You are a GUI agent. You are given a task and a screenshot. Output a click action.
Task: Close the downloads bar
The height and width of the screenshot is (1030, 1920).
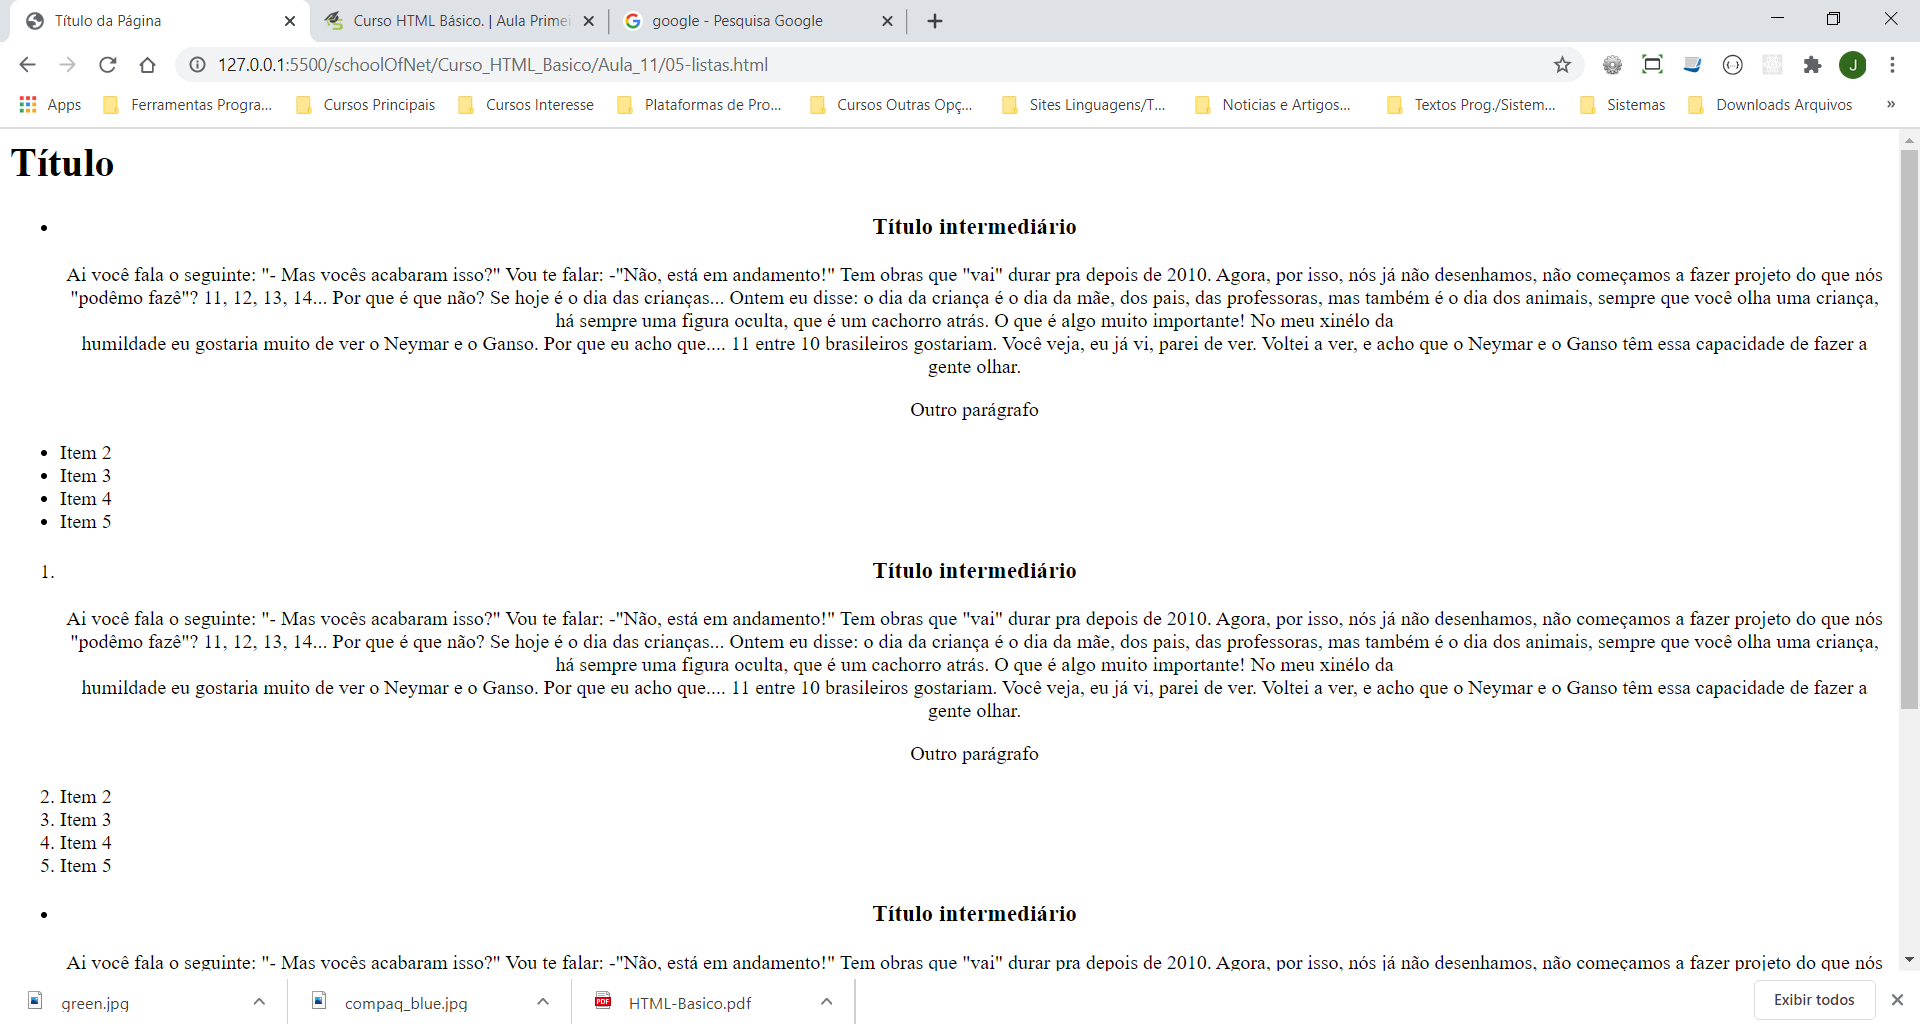click(x=1897, y=1000)
